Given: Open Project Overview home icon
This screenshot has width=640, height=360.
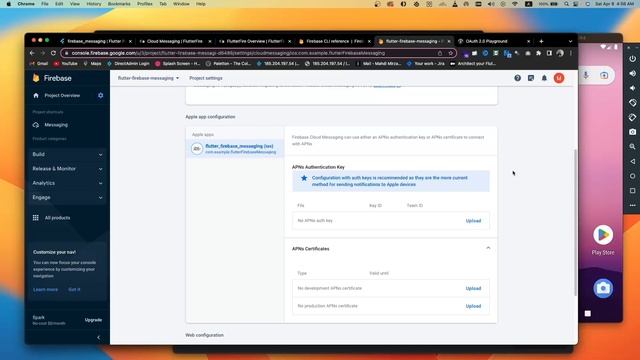Looking at the screenshot, I should [x=36, y=96].
